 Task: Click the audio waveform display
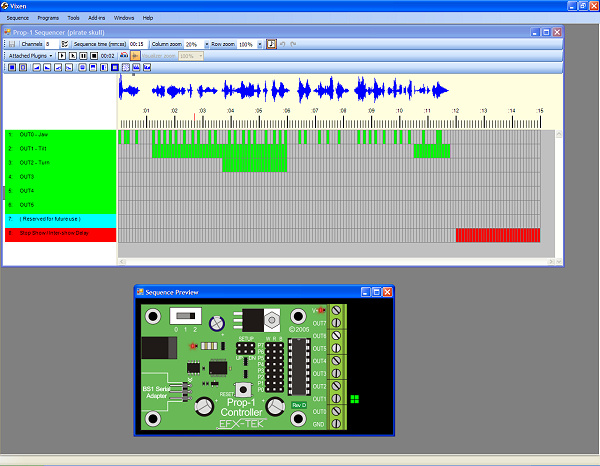pyautogui.click(x=284, y=90)
